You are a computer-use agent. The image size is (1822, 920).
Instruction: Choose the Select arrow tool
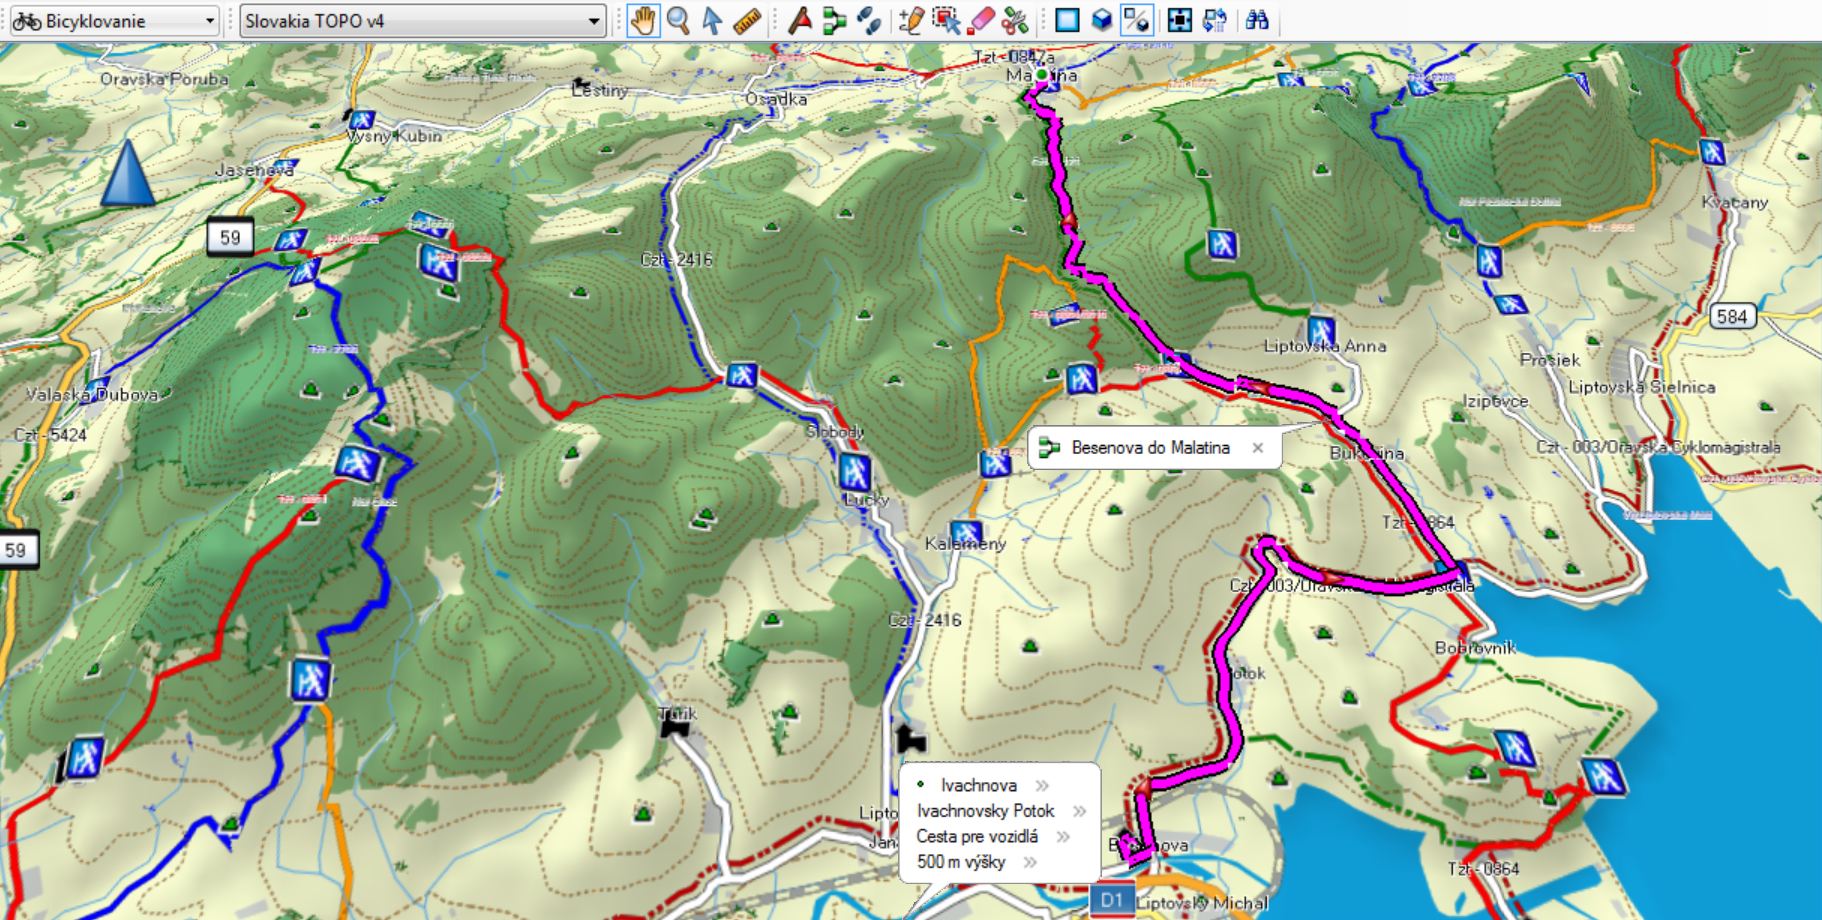coord(712,20)
